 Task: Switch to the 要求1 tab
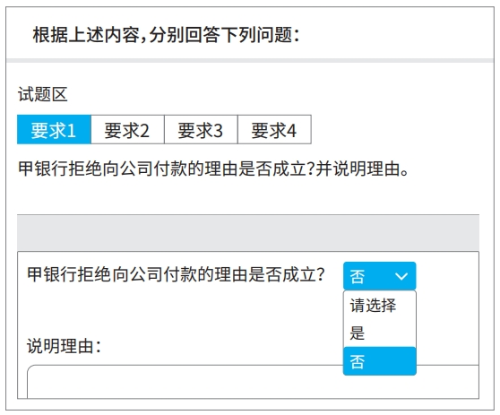(54, 130)
